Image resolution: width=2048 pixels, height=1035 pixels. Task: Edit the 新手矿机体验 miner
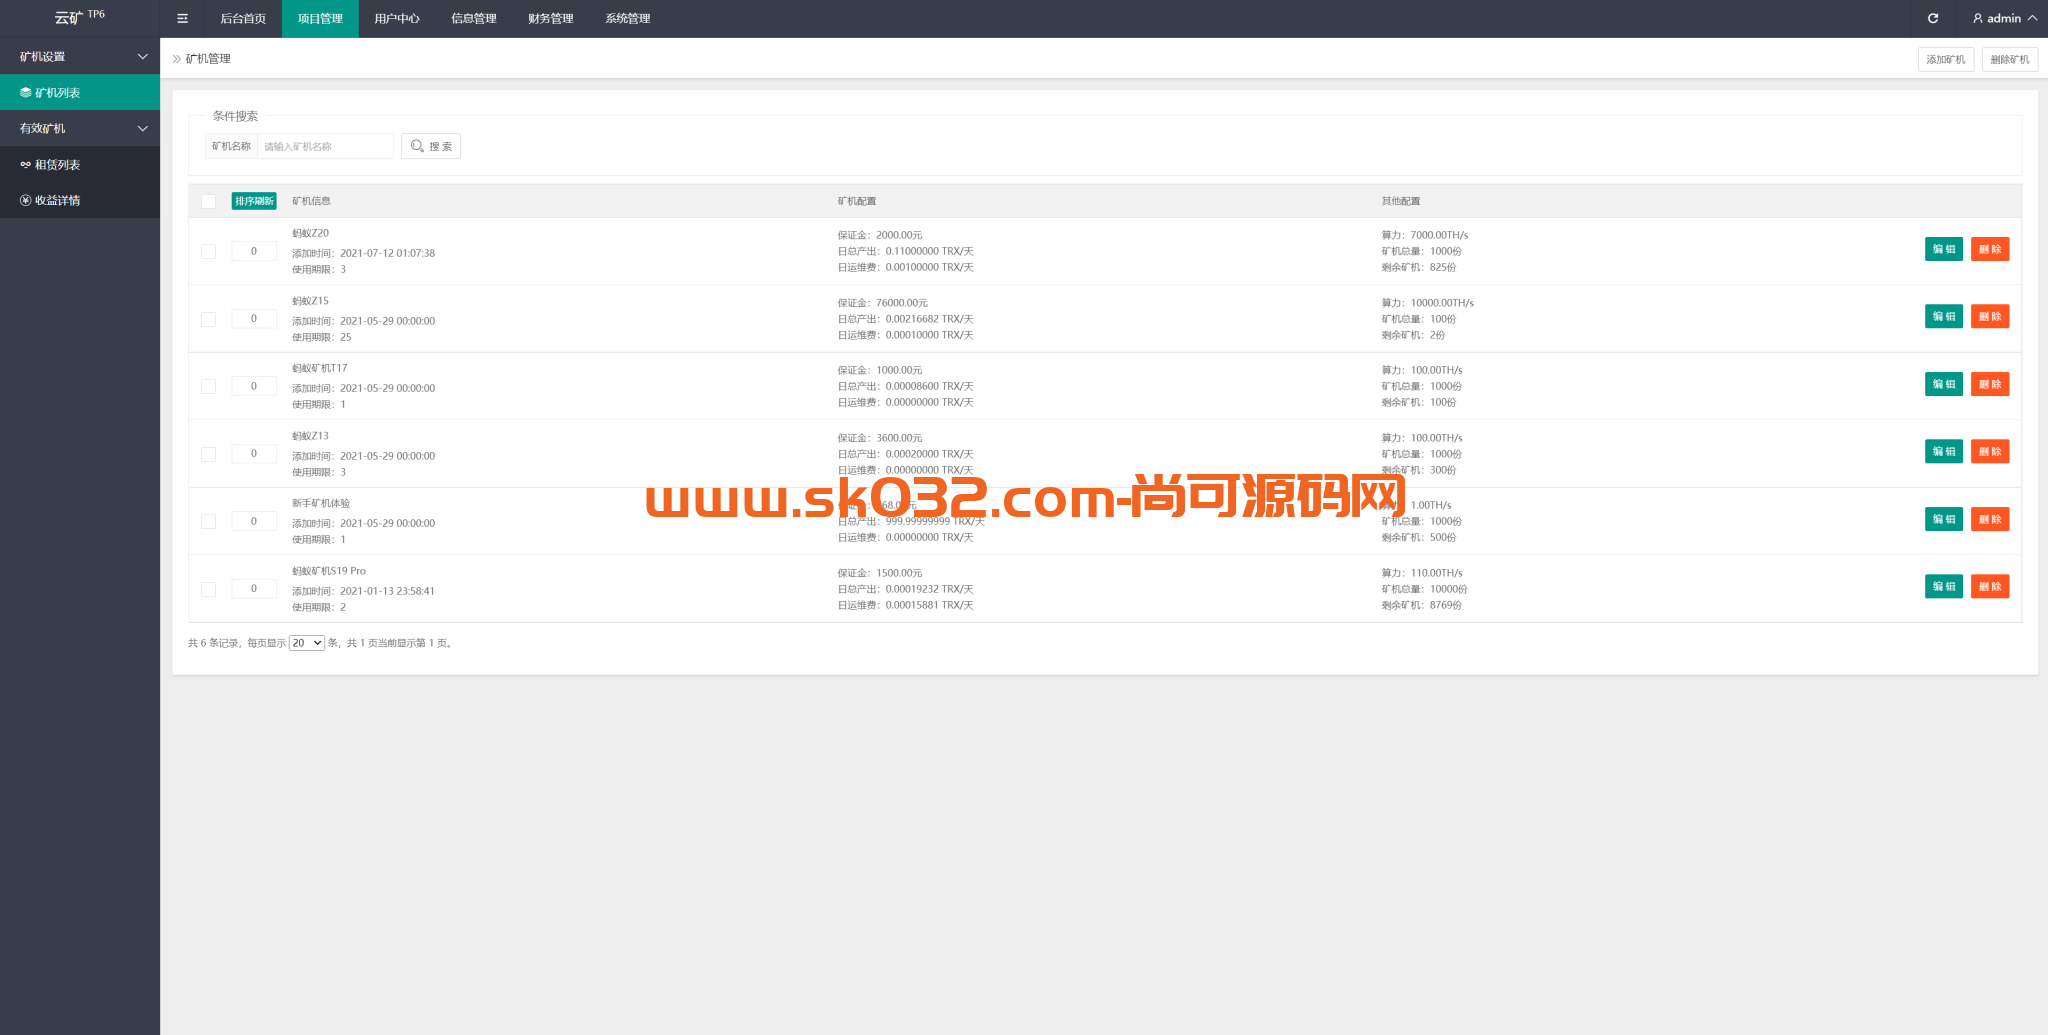pyautogui.click(x=1944, y=519)
